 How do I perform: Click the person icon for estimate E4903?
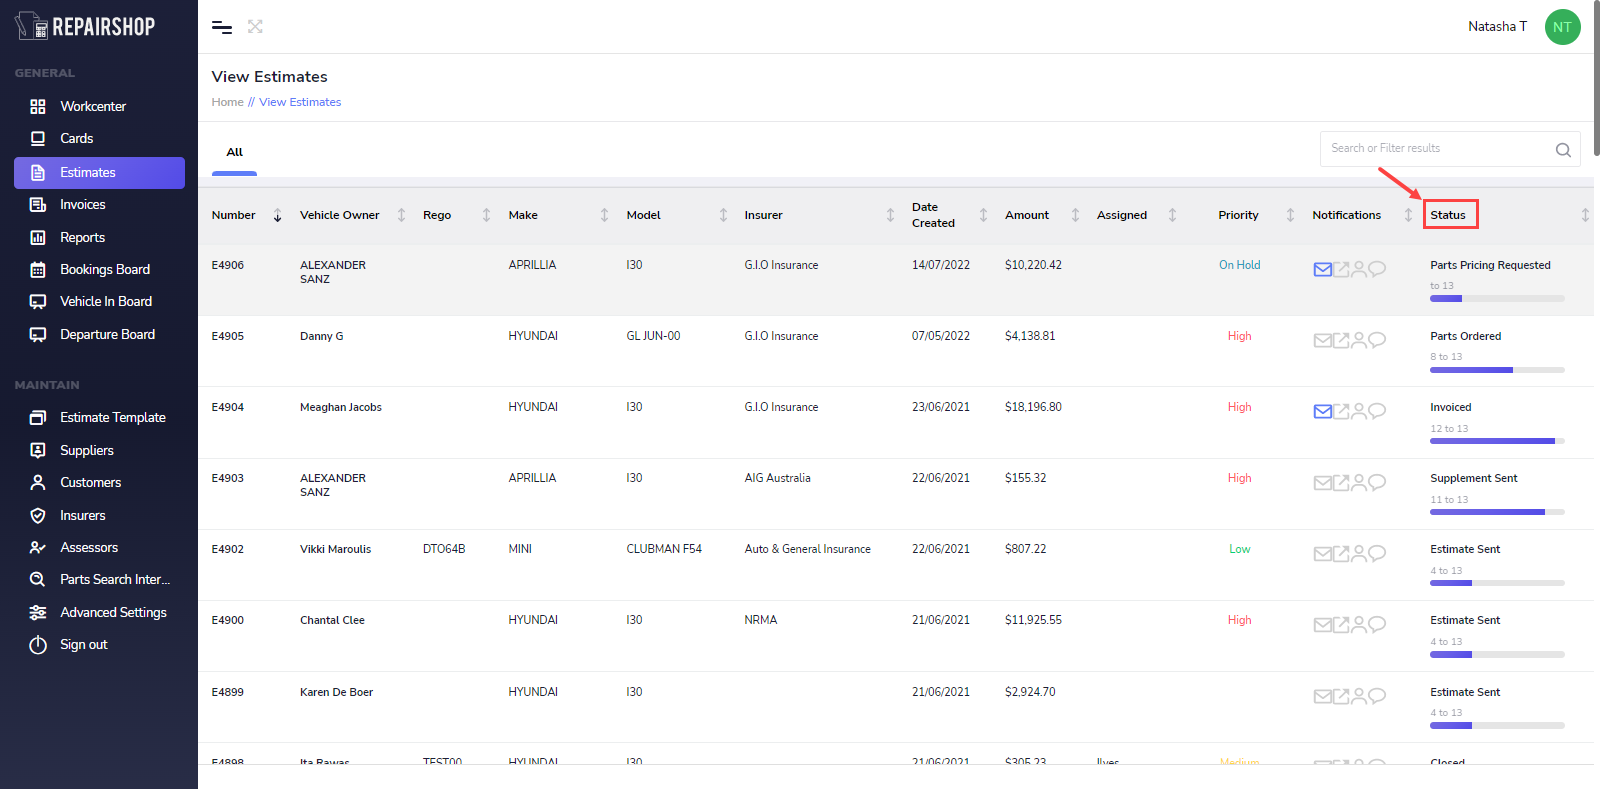click(1358, 482)
